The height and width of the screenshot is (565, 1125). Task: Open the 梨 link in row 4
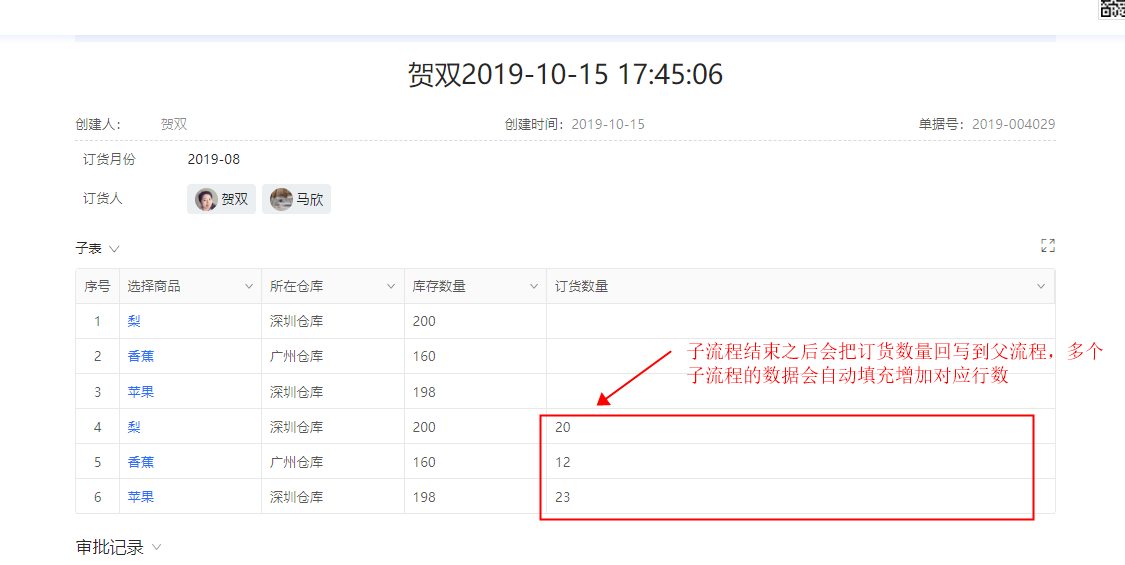click(134, 427)
